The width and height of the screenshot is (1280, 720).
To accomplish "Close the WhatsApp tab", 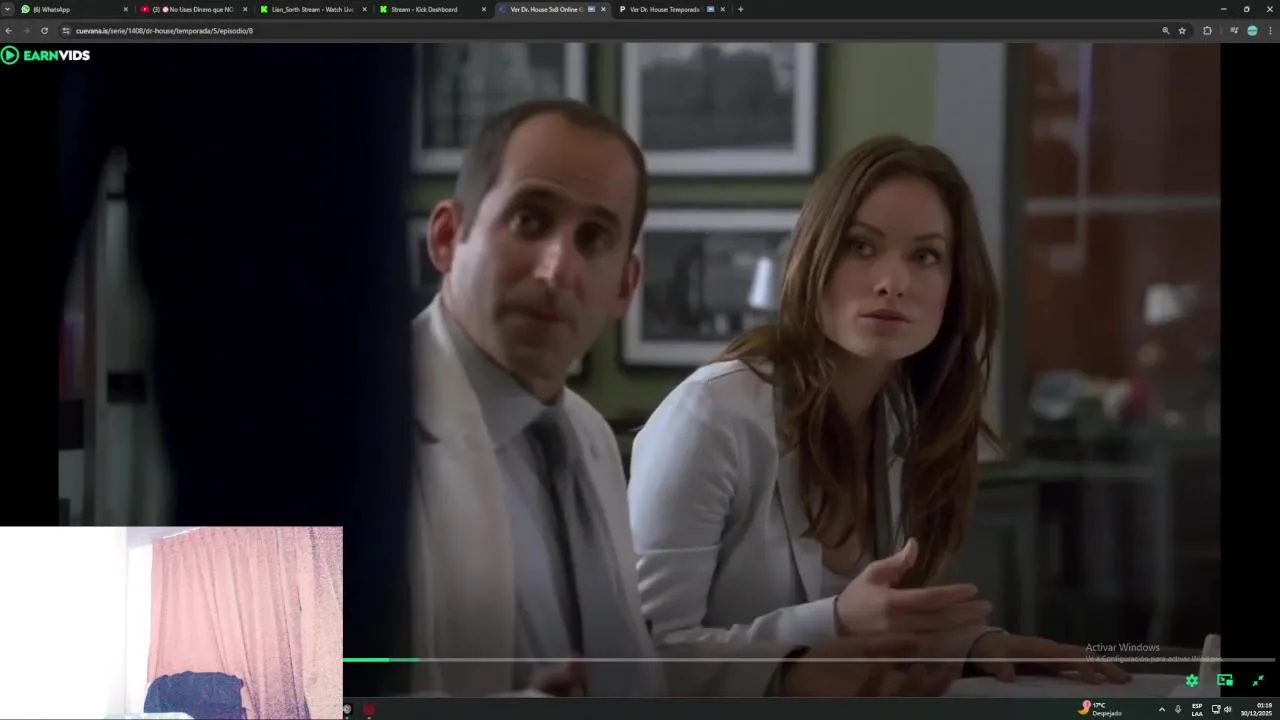I will pyautogui.click(x=126, y=9).
